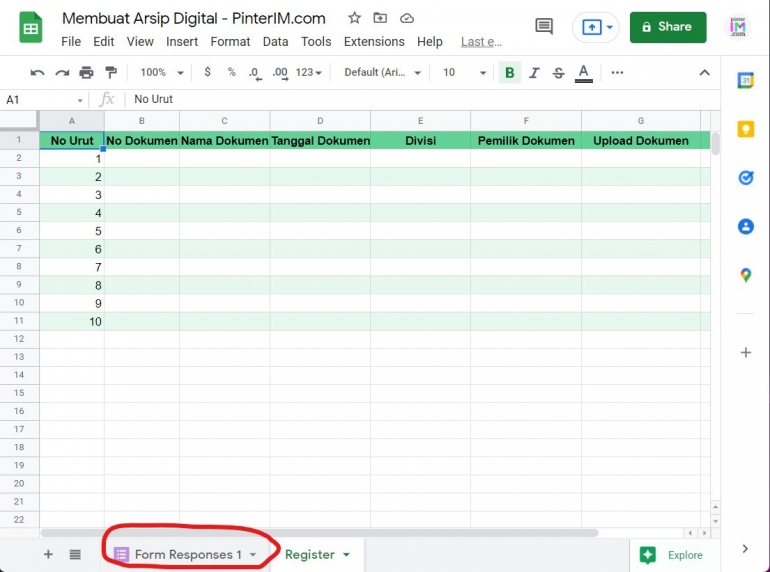Print the spreadsheet
This screenshot has width=770, height=572.
coord(86,73)
